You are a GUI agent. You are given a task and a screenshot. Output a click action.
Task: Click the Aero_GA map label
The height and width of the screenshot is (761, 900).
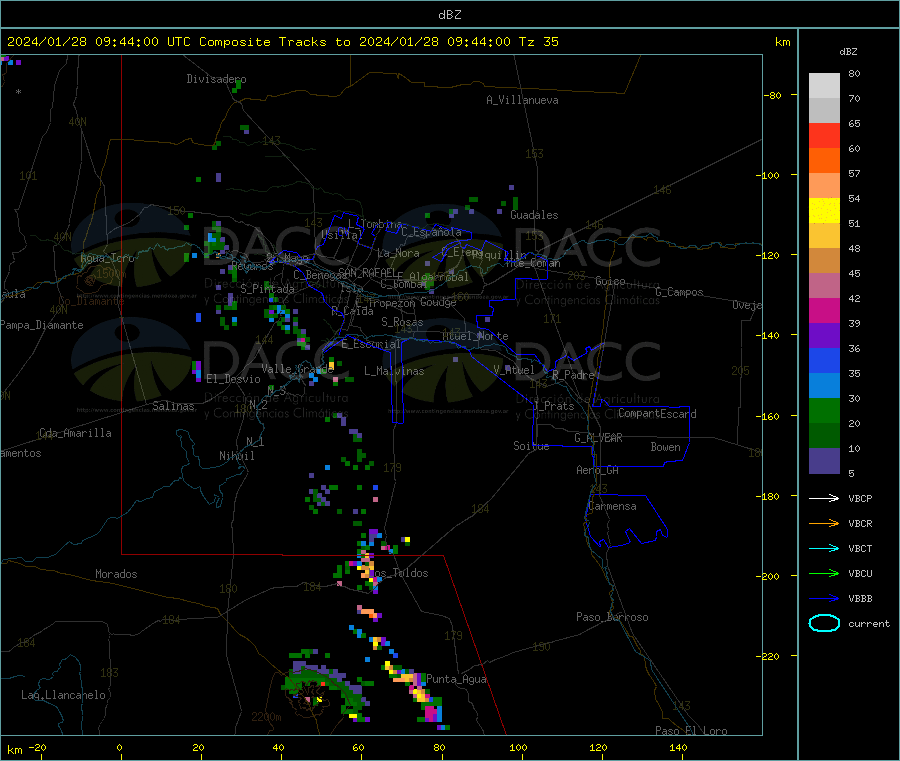[x=597, y=470]
